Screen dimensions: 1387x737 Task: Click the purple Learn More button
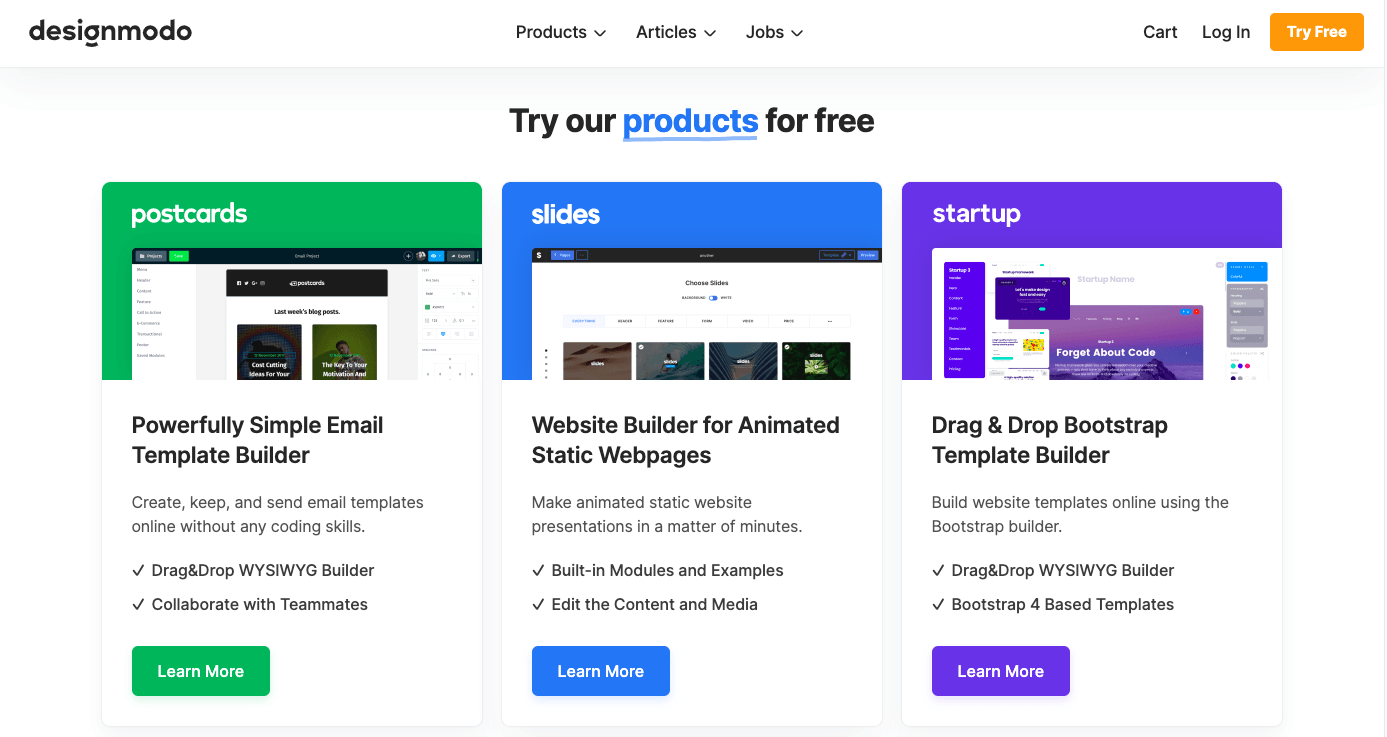(1001, 671)
